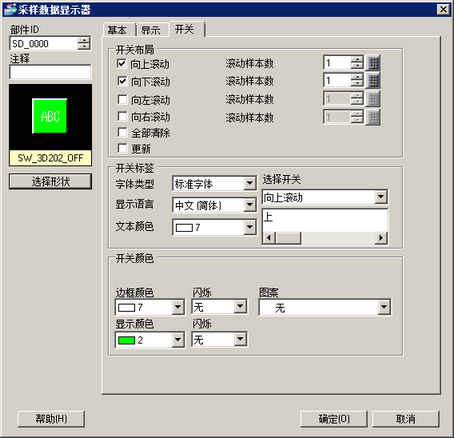Click the 选择形状 button
Image resolution: width=454 pixels, height=438 pixels.
point(50,181)
